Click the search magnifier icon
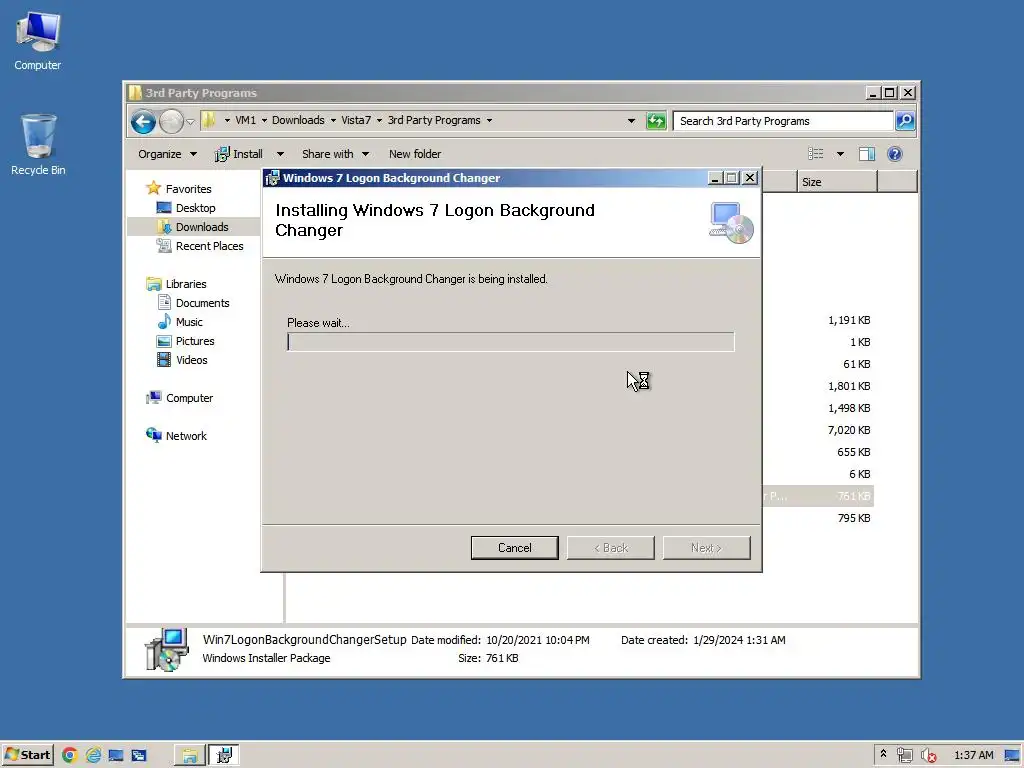This screenshot has width=1024, height=768. coord(905,121)
